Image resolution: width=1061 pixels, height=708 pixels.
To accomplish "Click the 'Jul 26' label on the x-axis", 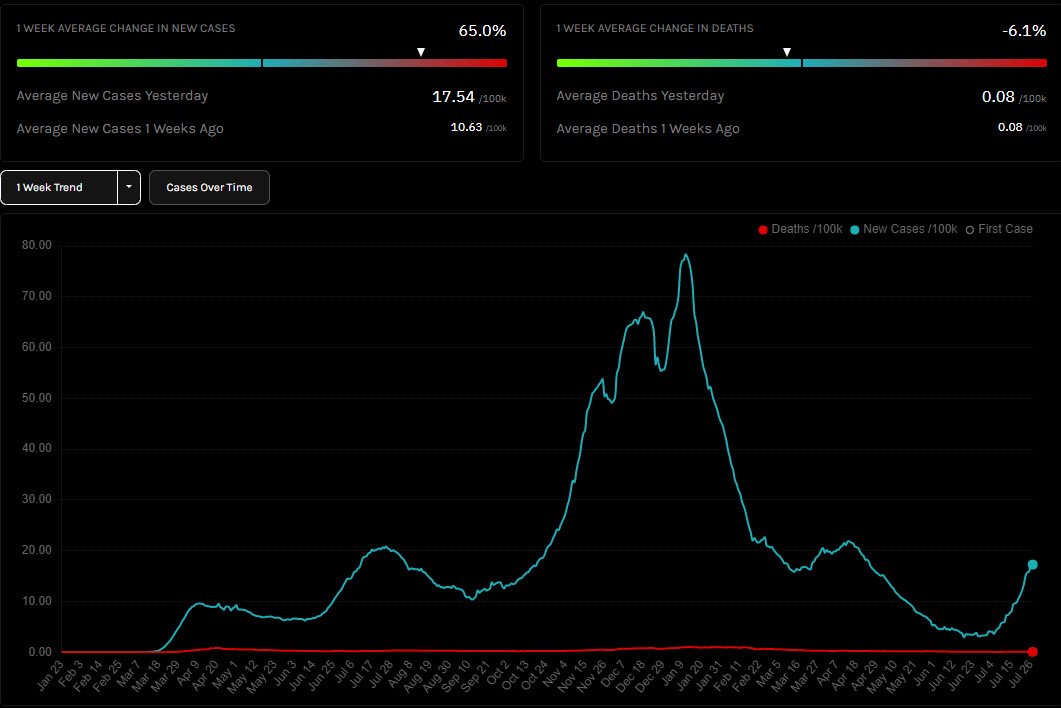I will 1023,677.
